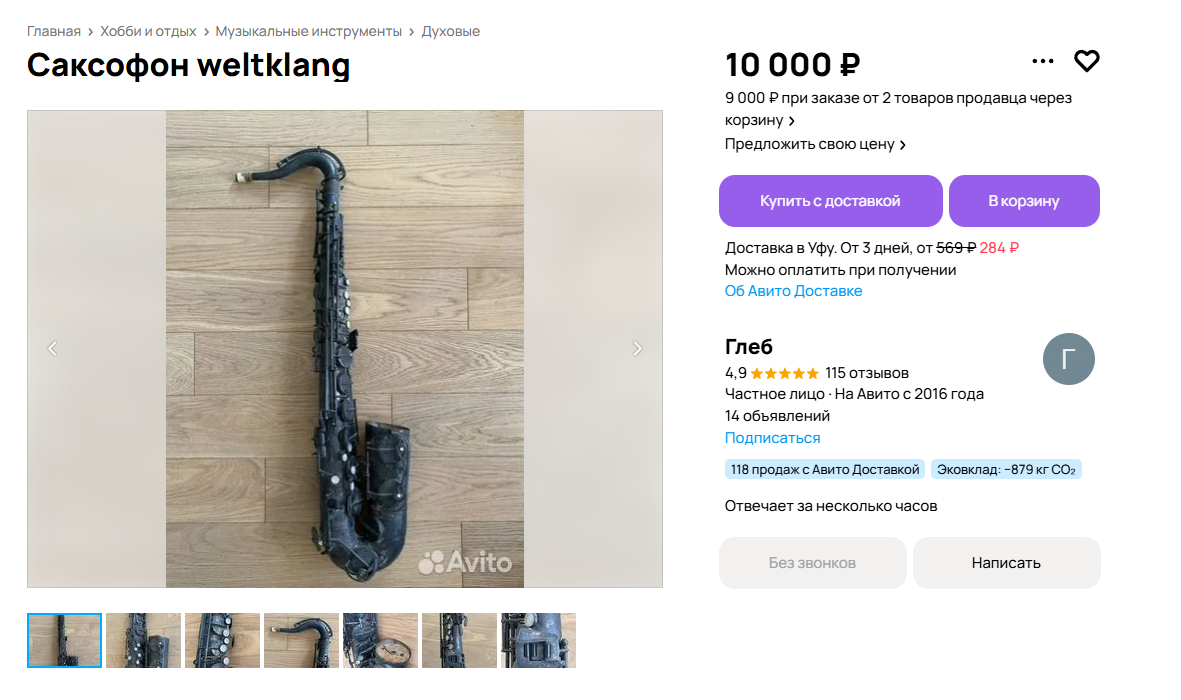Subscribe to seller via 'Подписаться'
This screenshot has height=700, width=1181.
[x=772, y=438]
